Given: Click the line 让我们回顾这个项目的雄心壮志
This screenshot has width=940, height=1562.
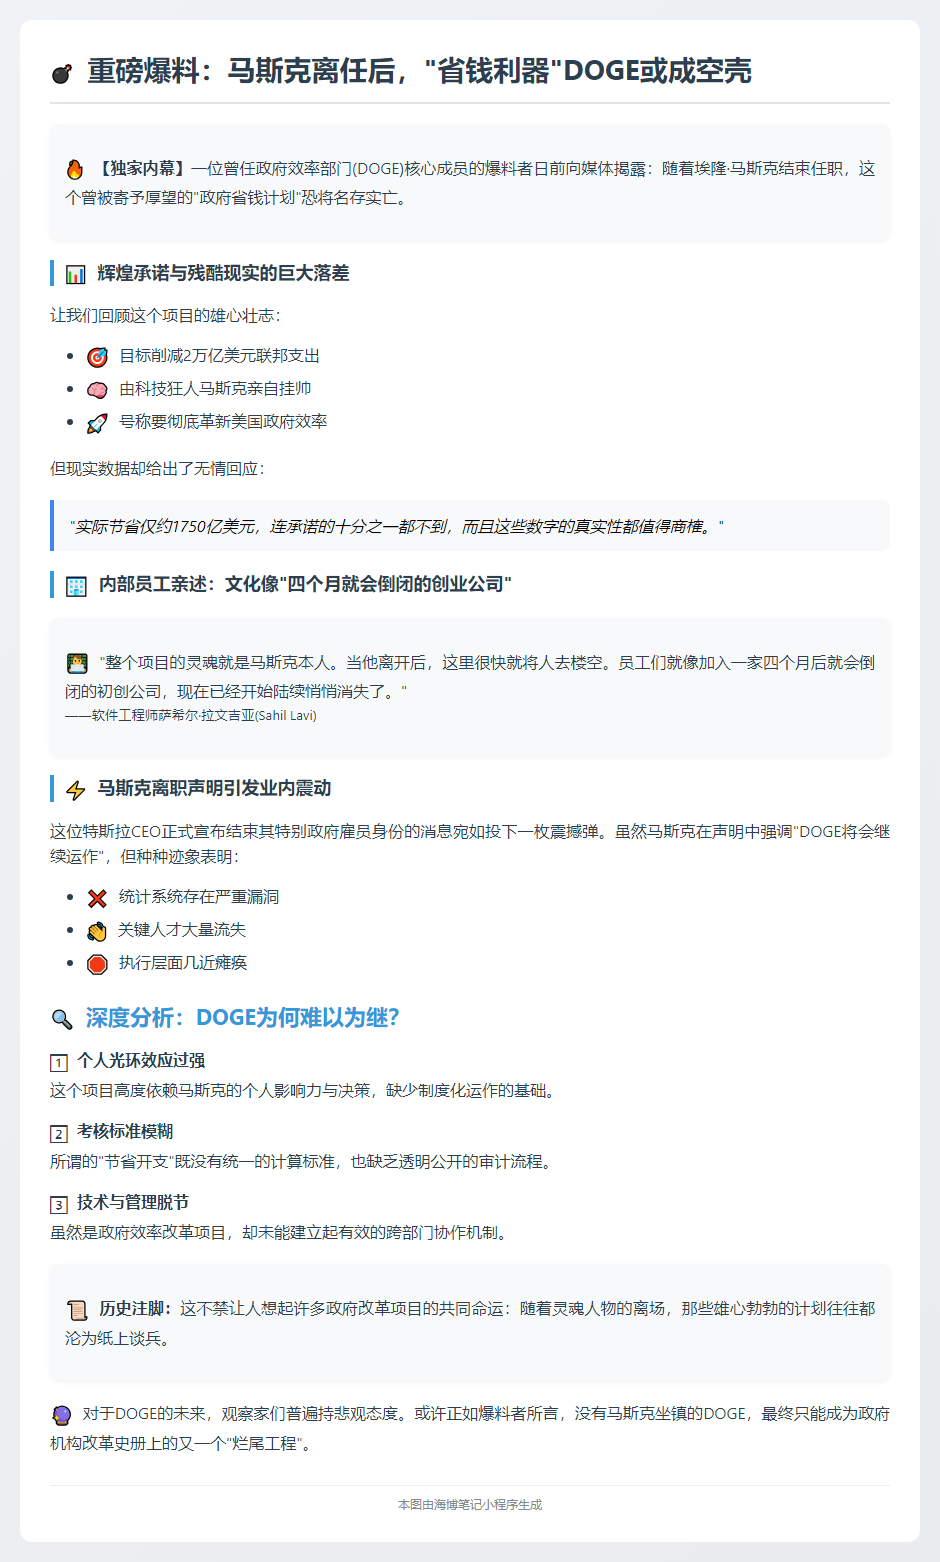Looking at the screenshot, I should tap(166, 316).
